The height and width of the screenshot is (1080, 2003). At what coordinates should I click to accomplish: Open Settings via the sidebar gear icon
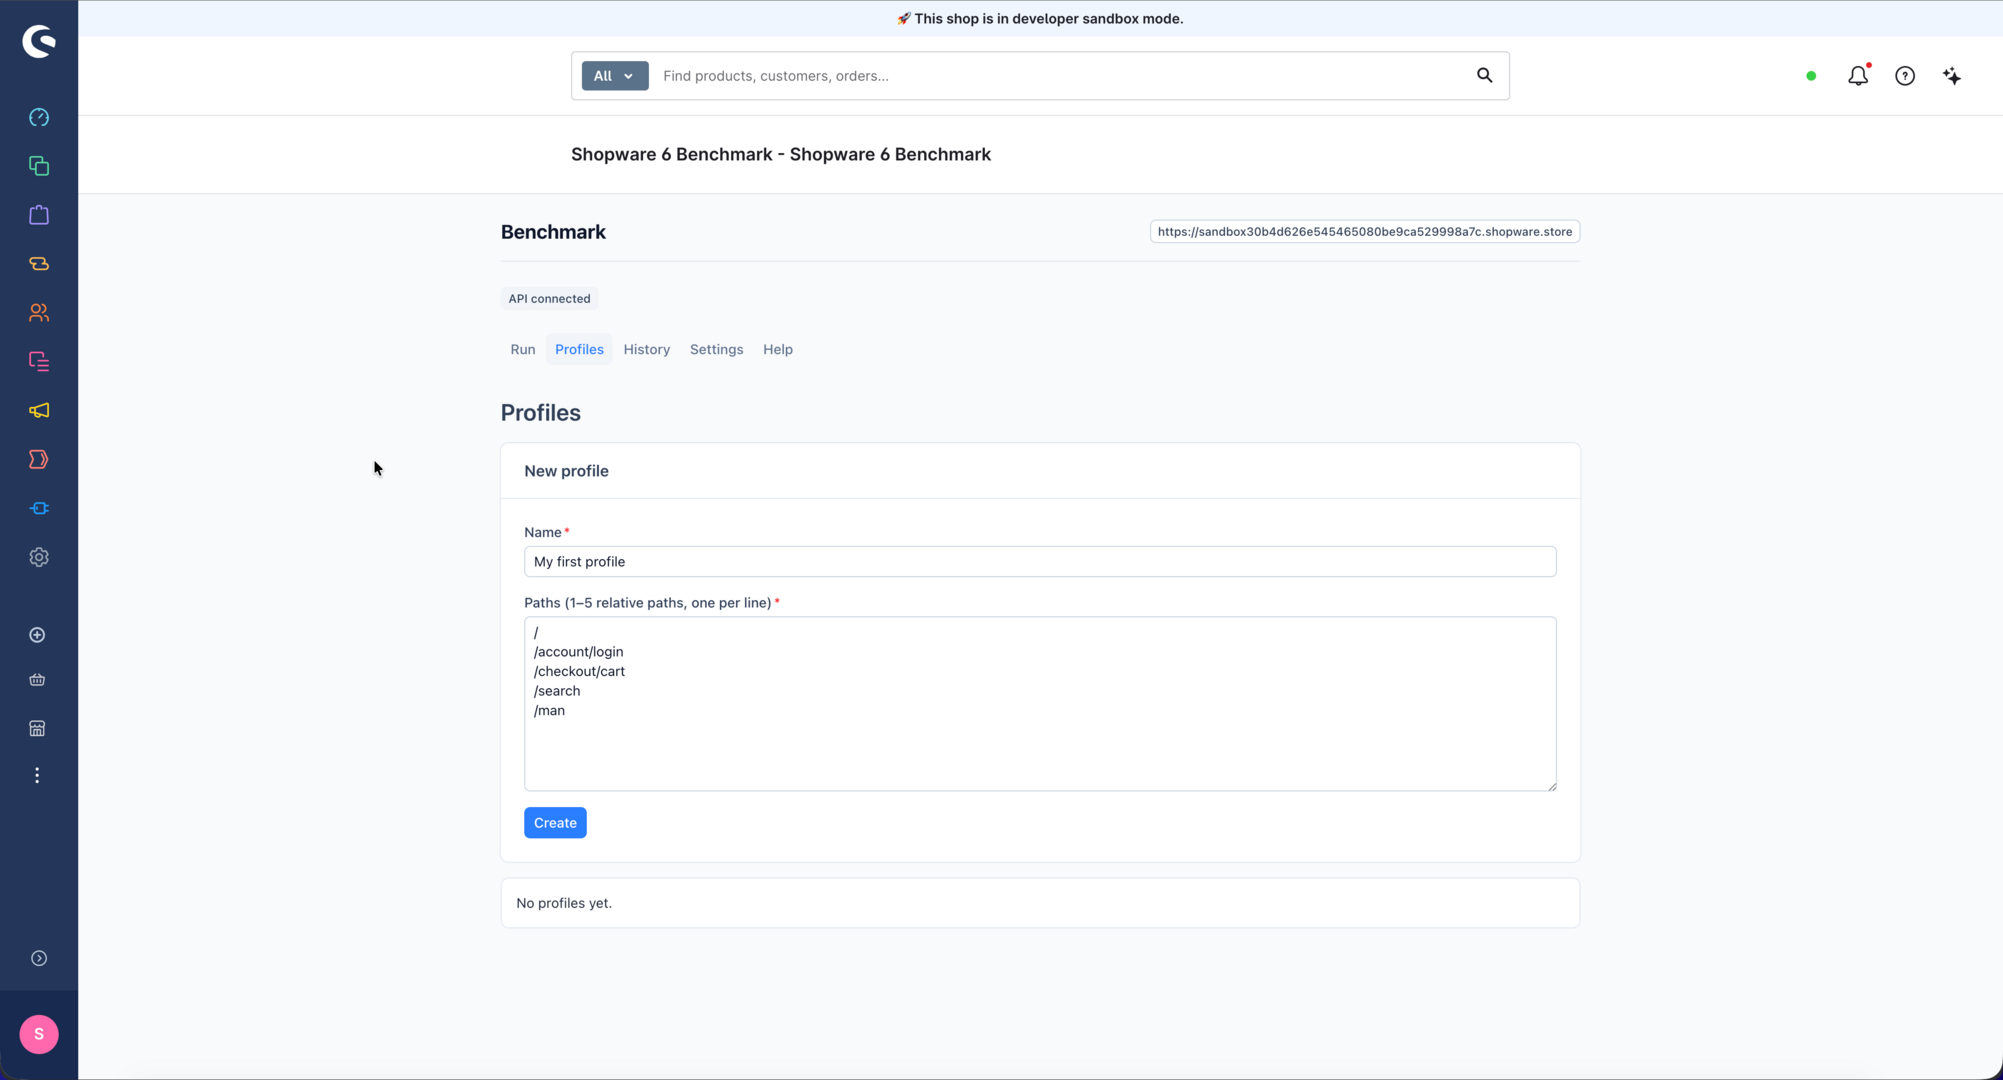[x=39, y=557]
